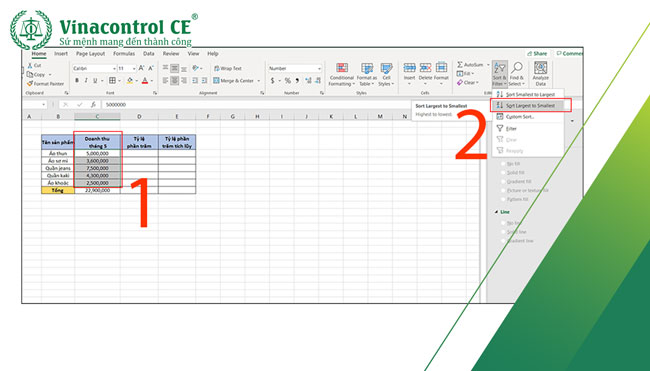The height and width of the screenshot is (371, 650).
Task: Open the Font Color dropdown arrow
Action: tap(152, 81)
